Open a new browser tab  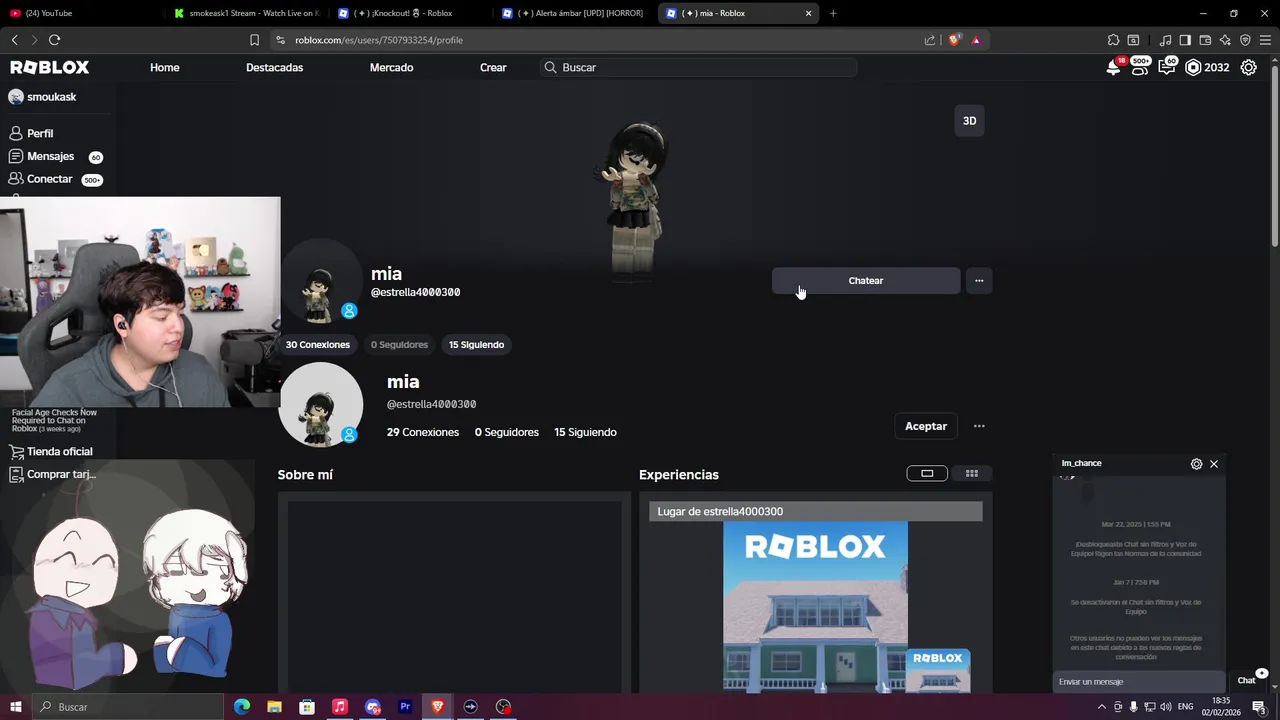833,13
